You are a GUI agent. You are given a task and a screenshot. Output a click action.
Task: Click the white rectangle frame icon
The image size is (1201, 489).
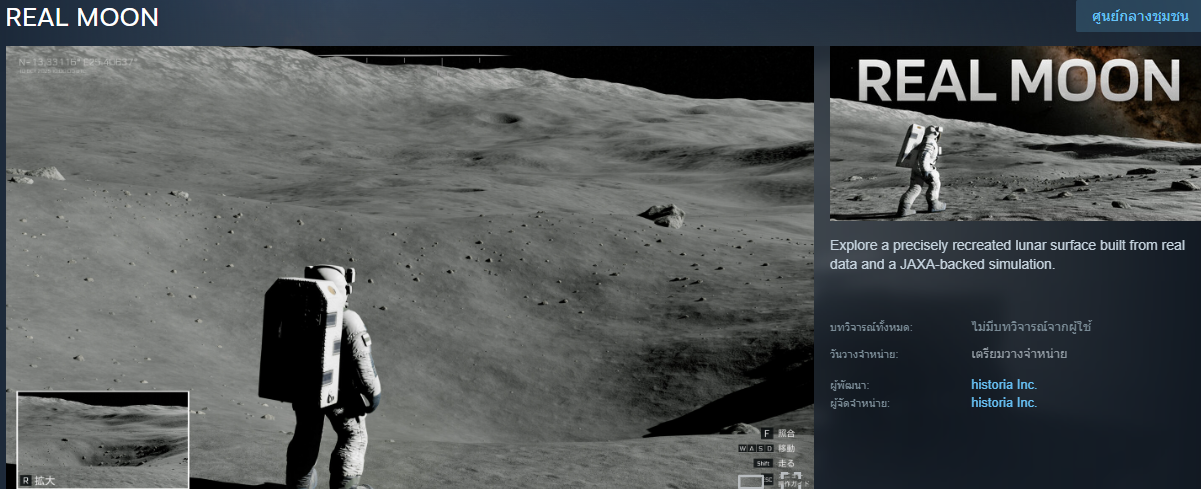tap(750, 481)
